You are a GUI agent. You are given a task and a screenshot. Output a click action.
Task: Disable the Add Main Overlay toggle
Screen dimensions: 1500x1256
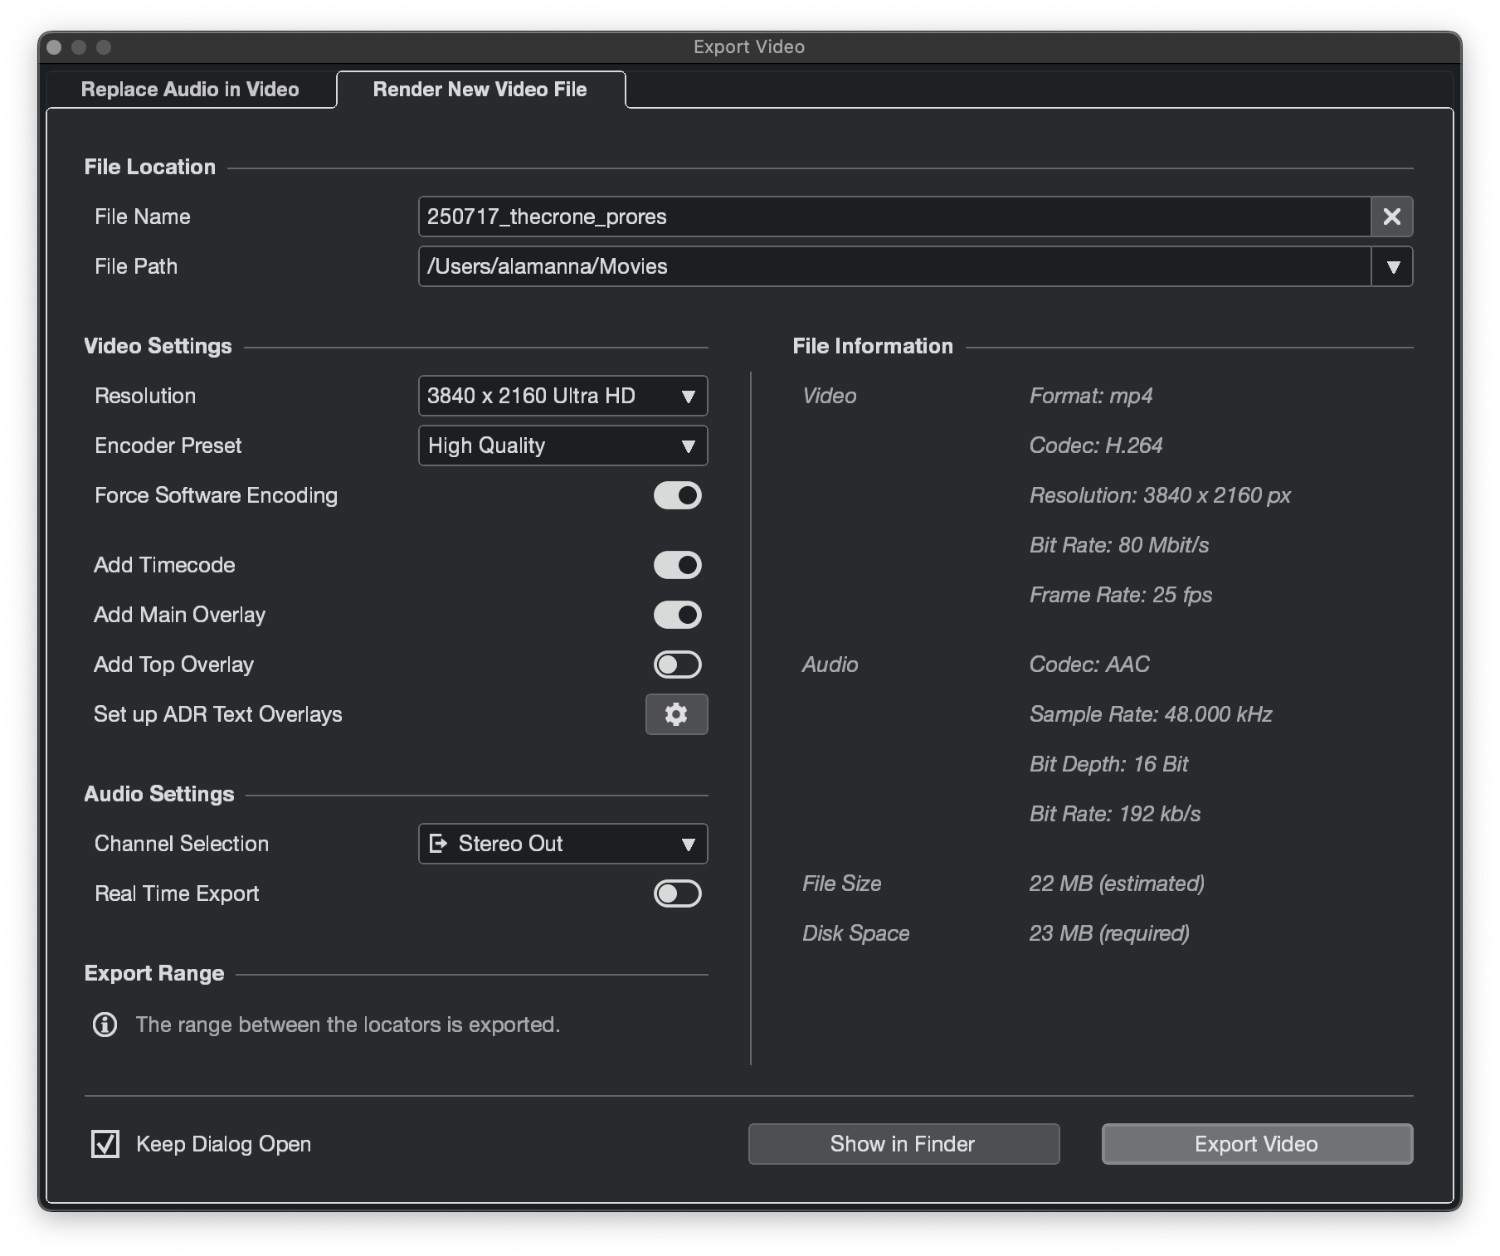click(x=677, y=615)
